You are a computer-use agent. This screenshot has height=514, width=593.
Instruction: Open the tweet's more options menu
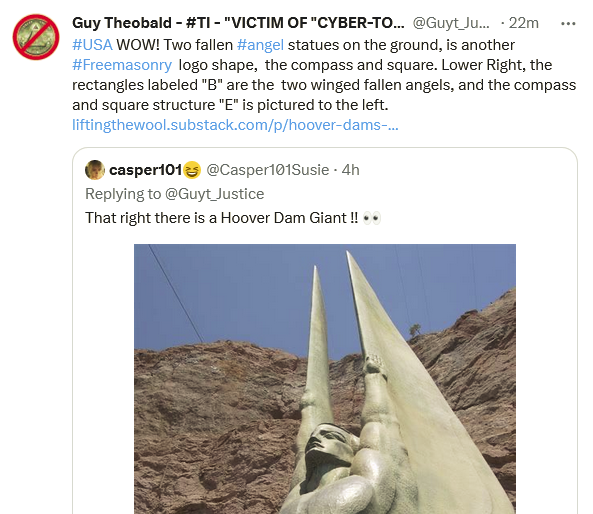click(x=568, y=23)
